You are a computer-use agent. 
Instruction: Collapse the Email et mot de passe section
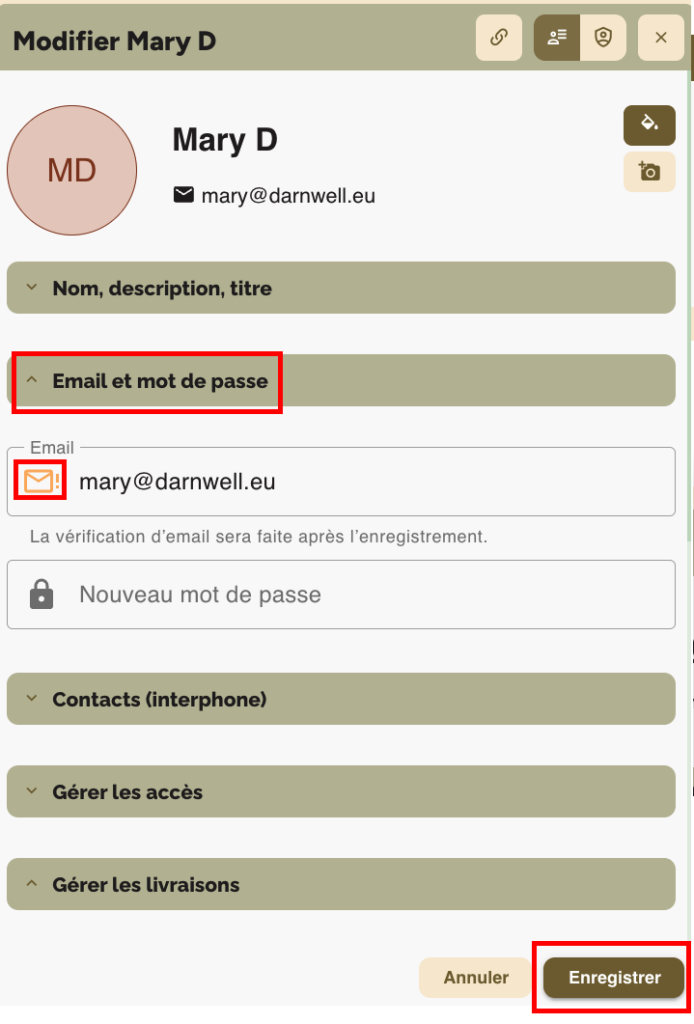[x=341, y=381]
